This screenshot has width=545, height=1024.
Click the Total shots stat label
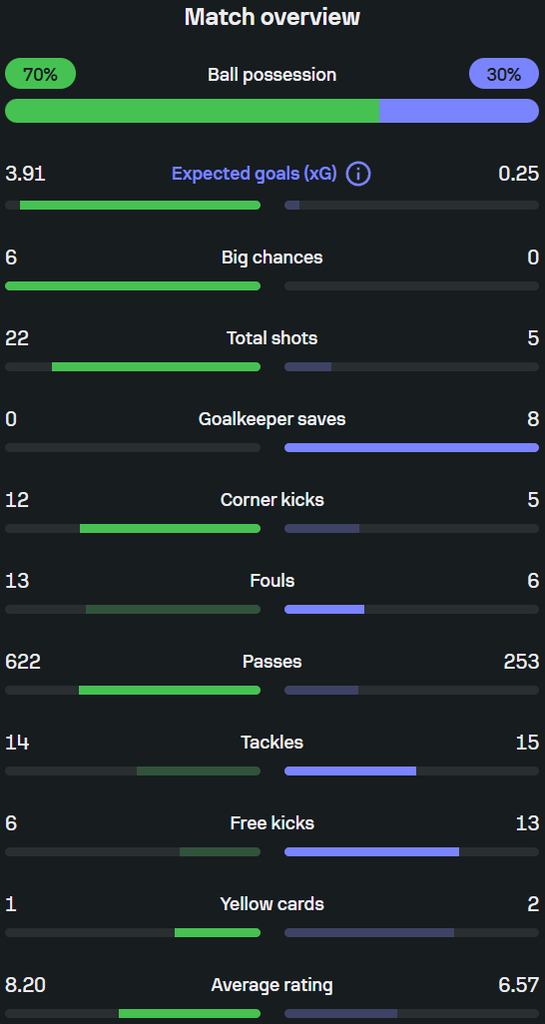pos(272,338)
